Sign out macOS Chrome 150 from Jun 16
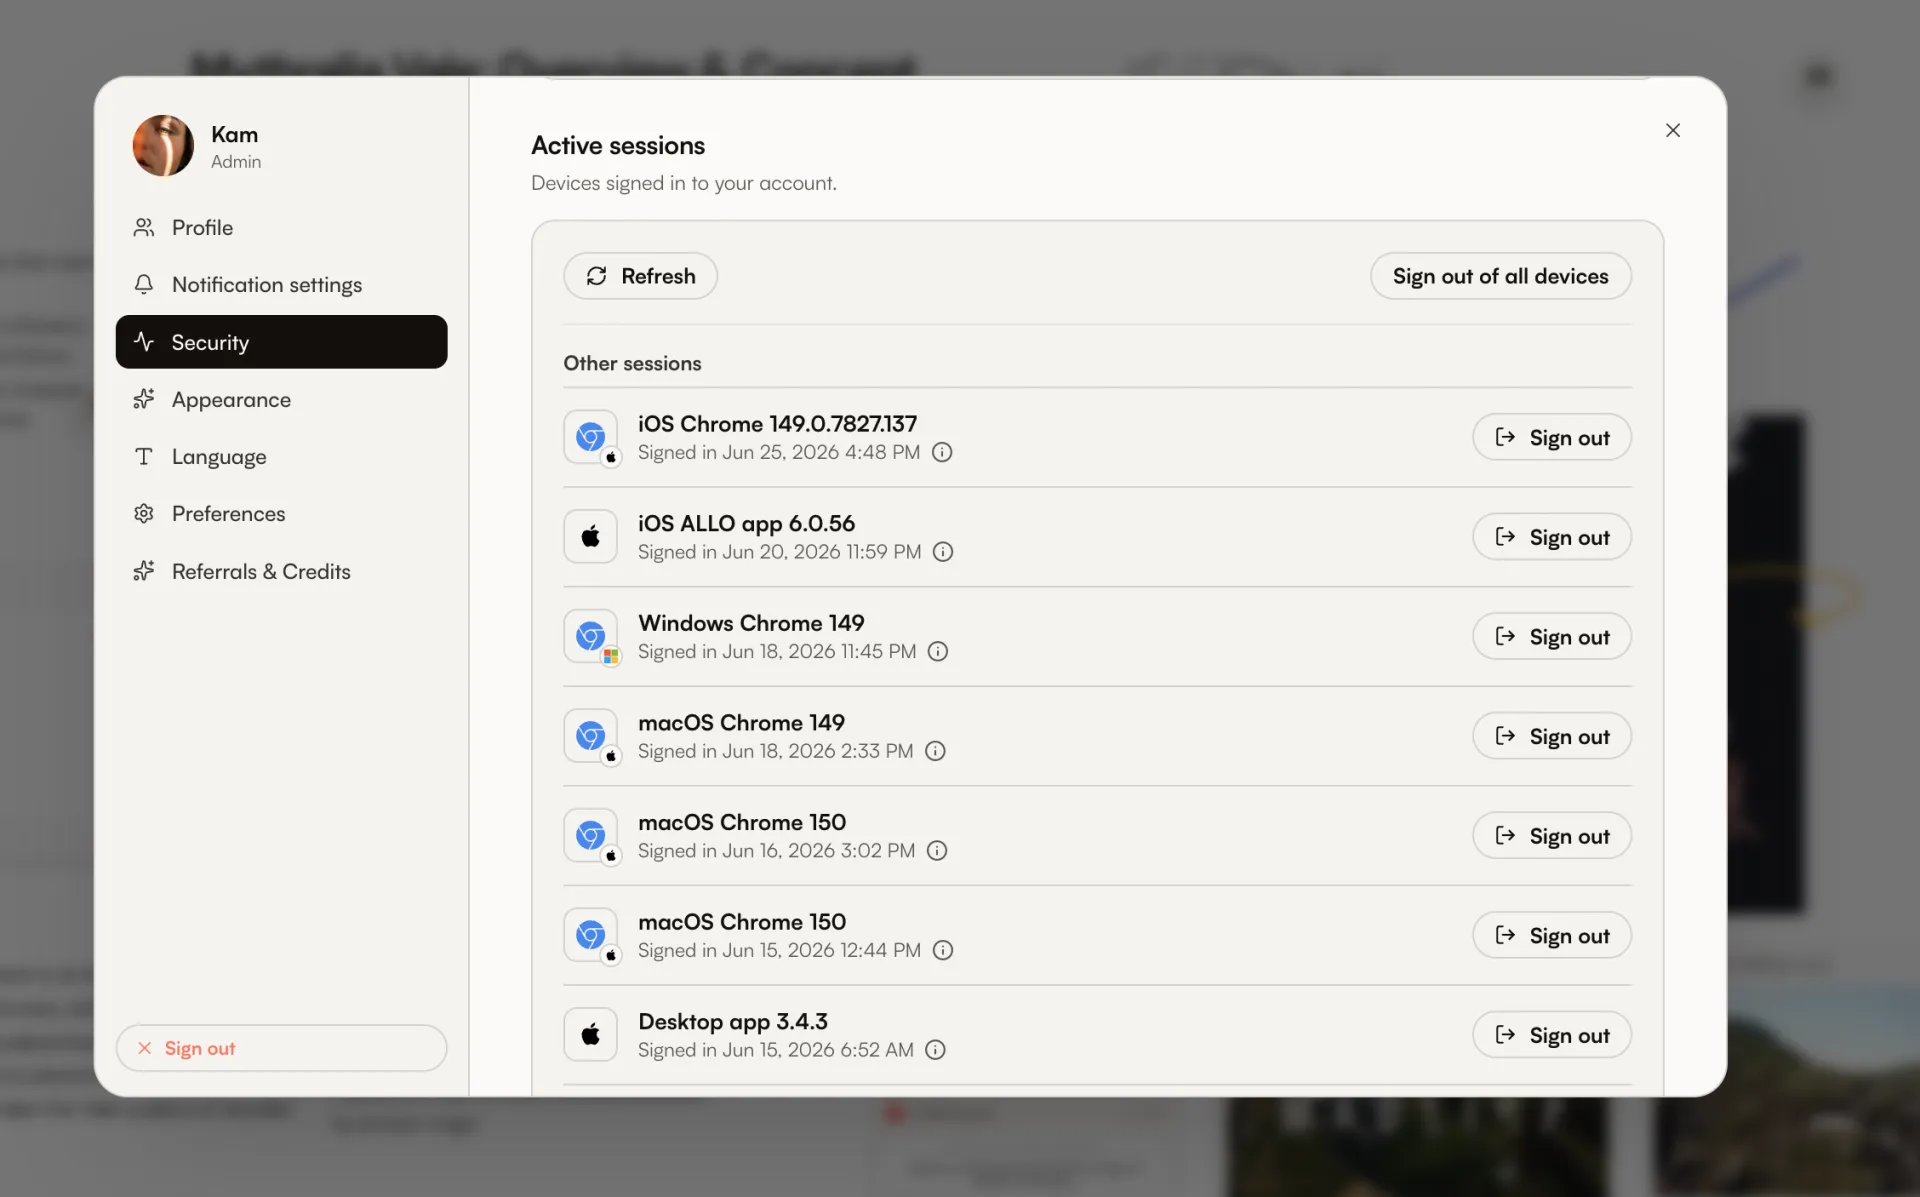The image size is (1920, 1197). [1551, 836]
